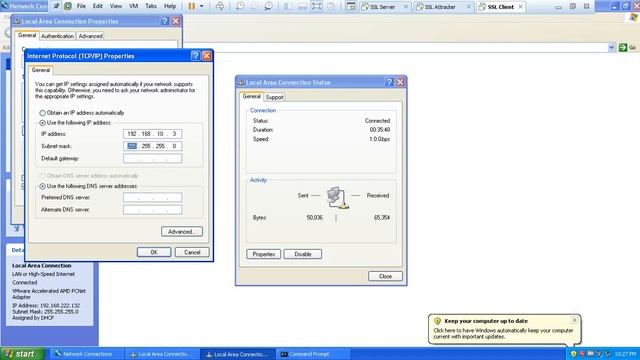Click the "1.0 Gbps" speed value

tap(379, 139)
